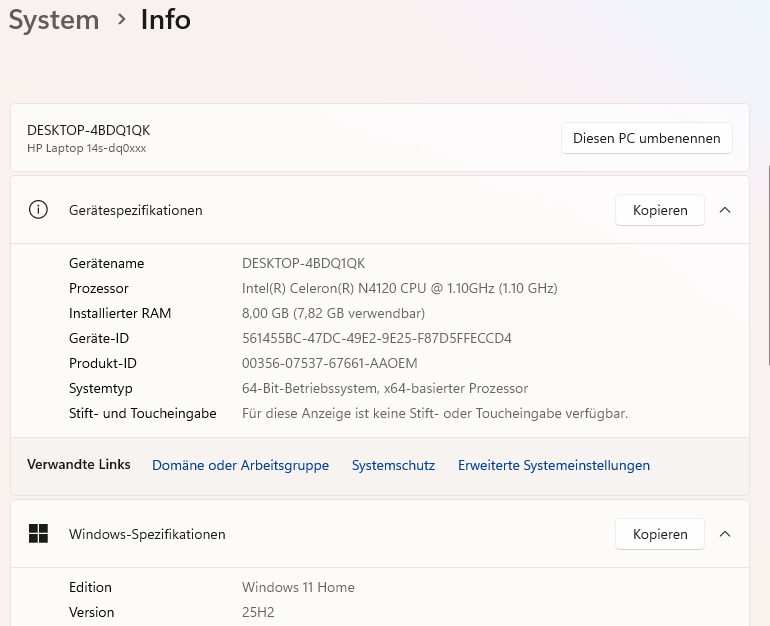Click the Edition label
The image size is (770, 626).
[x=90, y=587]
